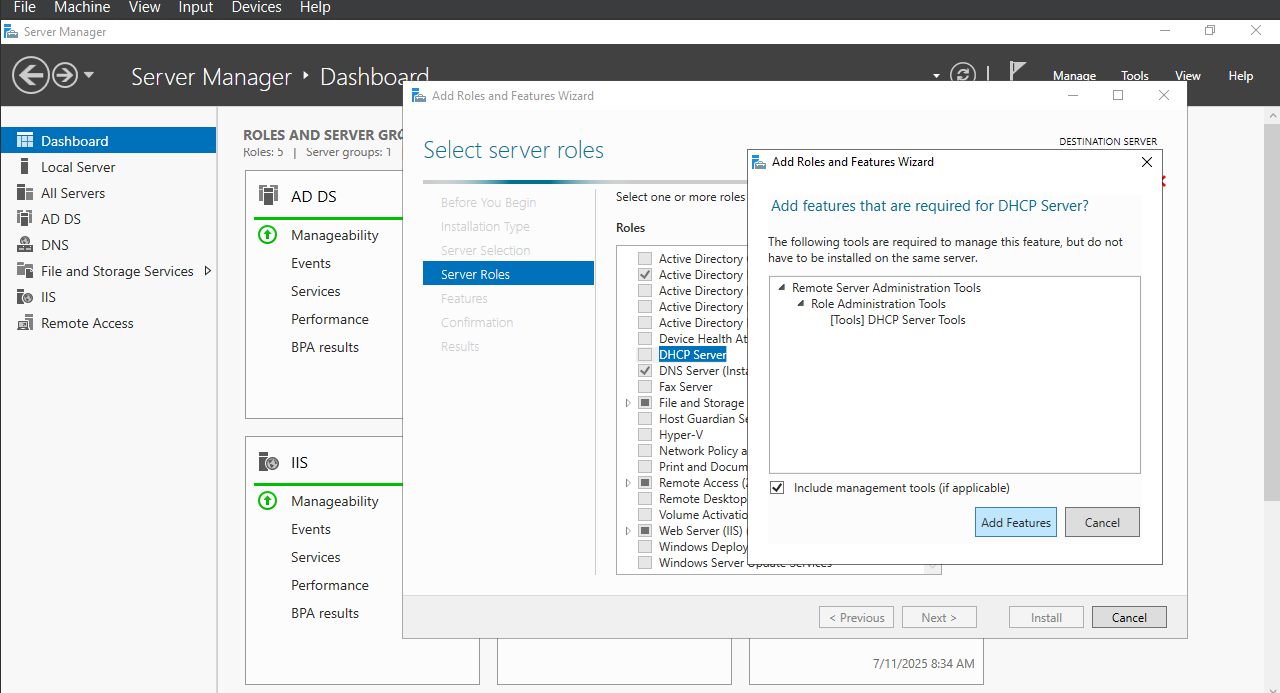
Task: Click AD DS Manageability green status icon
Action: (267, 235)
